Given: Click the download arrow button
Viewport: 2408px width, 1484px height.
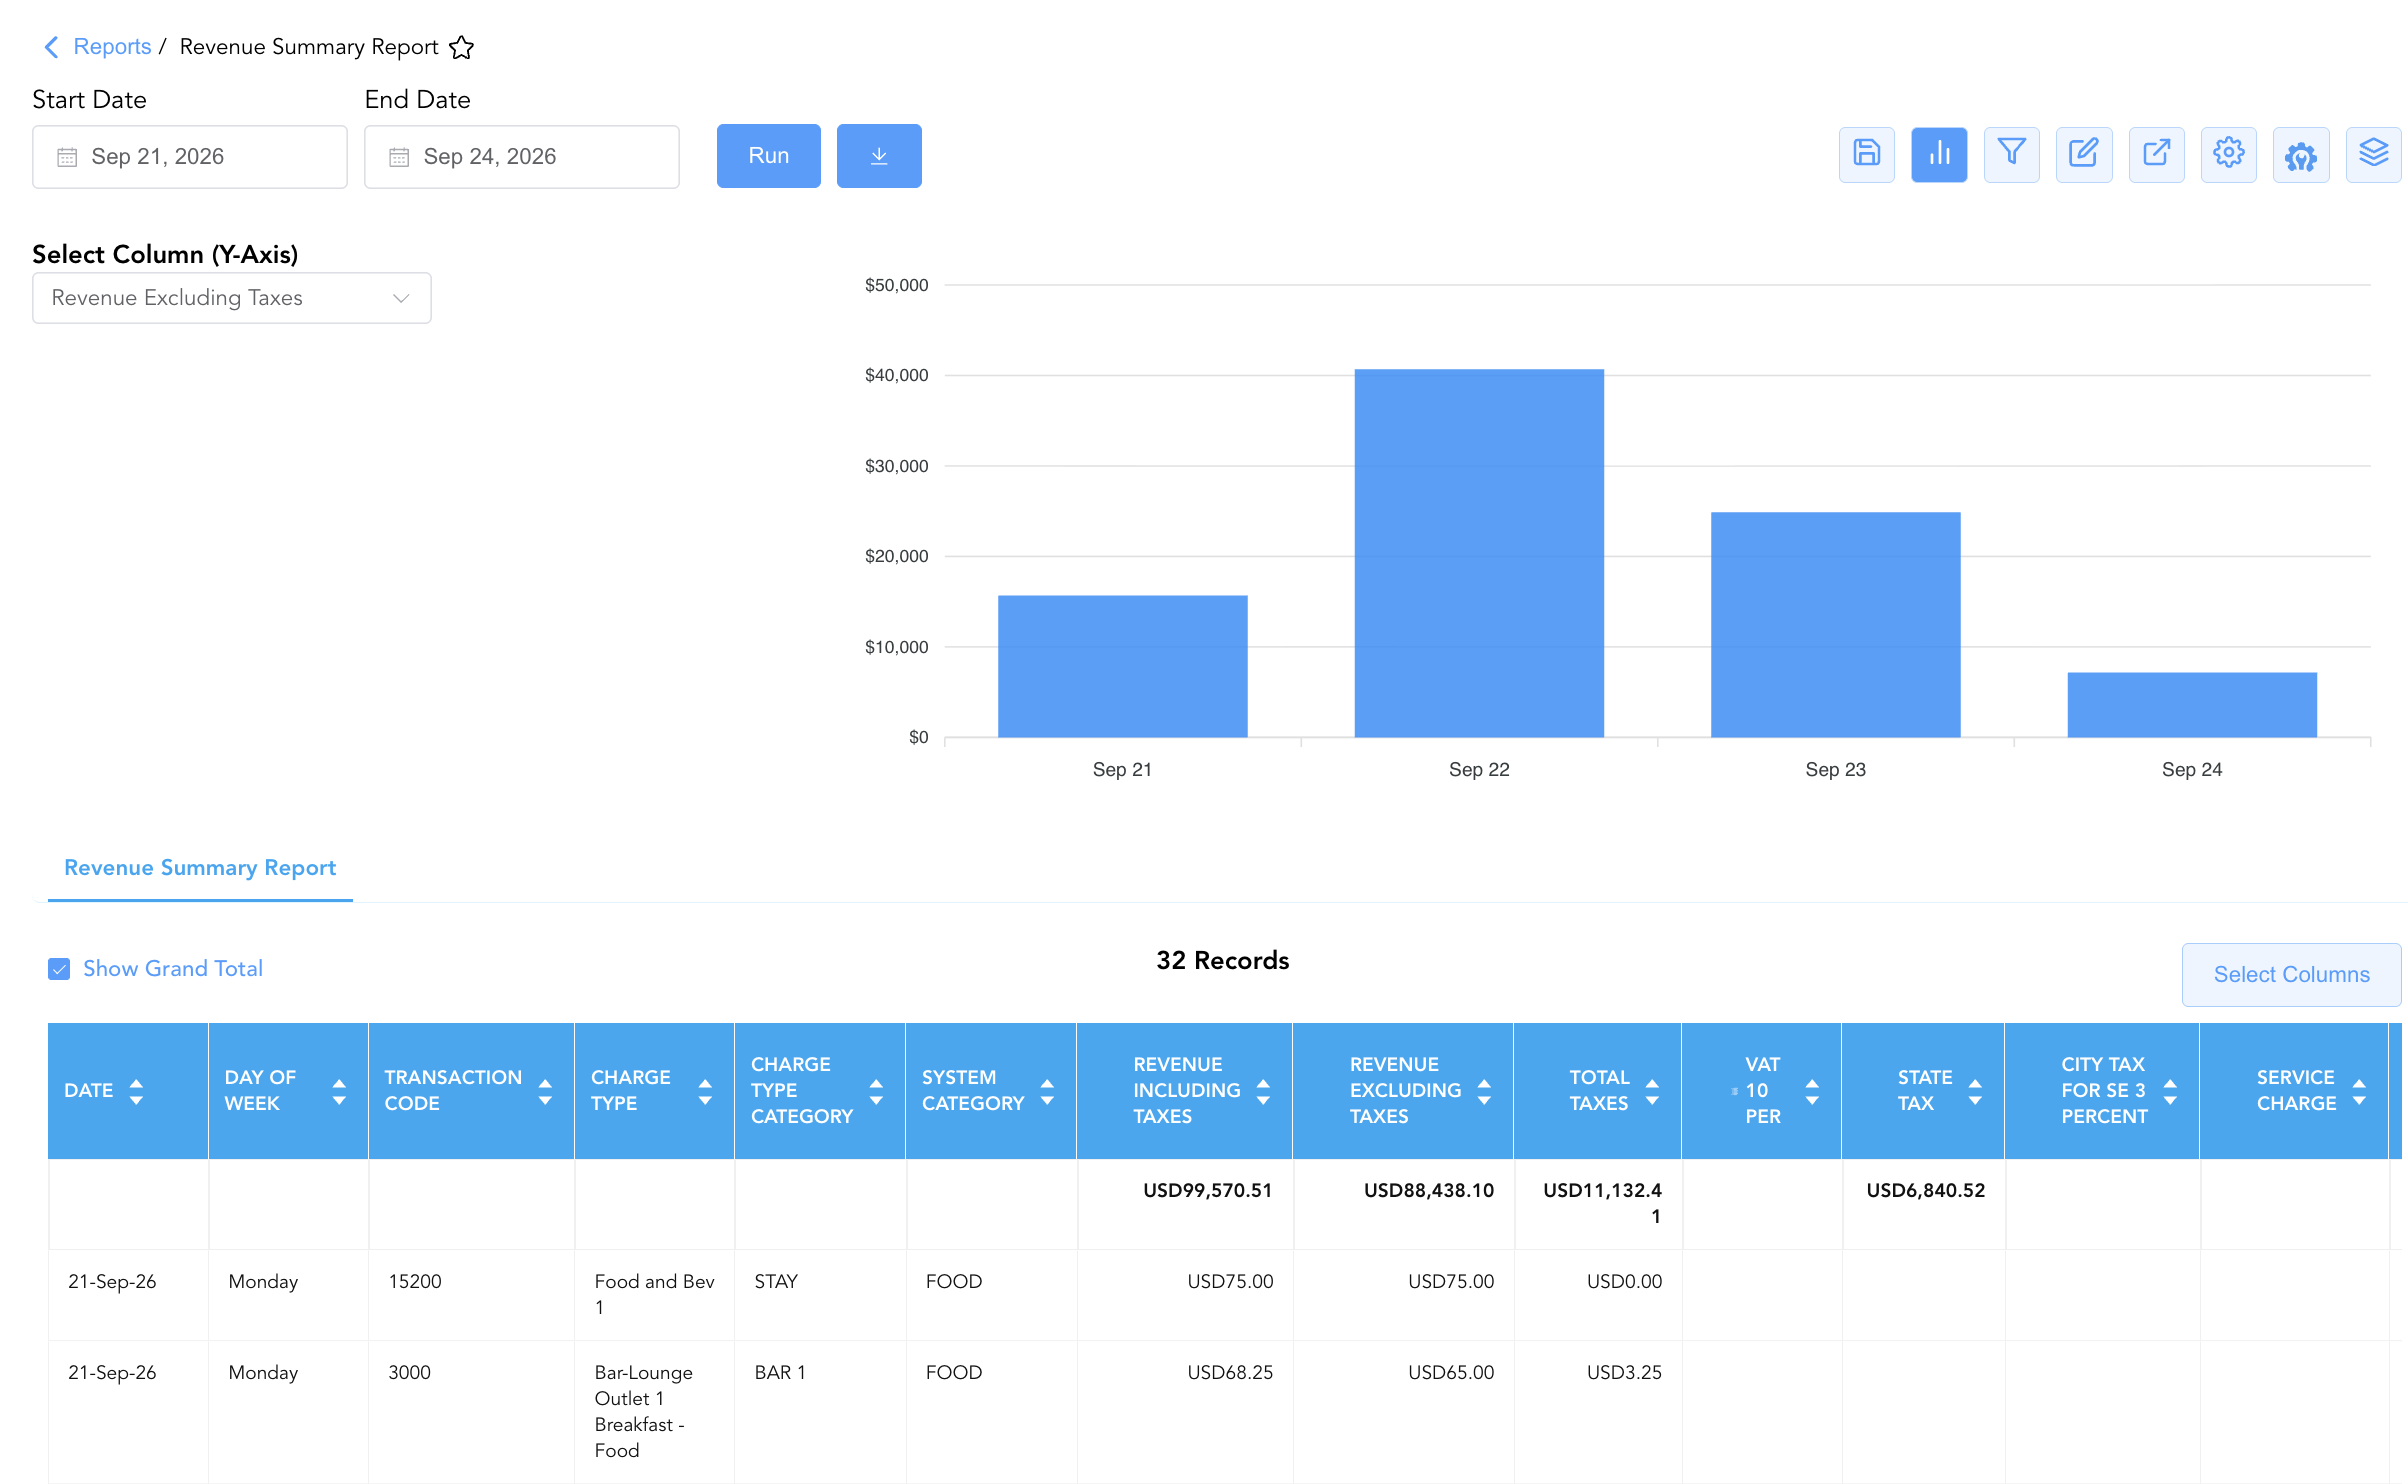Looking at the screenshot, I should click(x=879, y=156).
